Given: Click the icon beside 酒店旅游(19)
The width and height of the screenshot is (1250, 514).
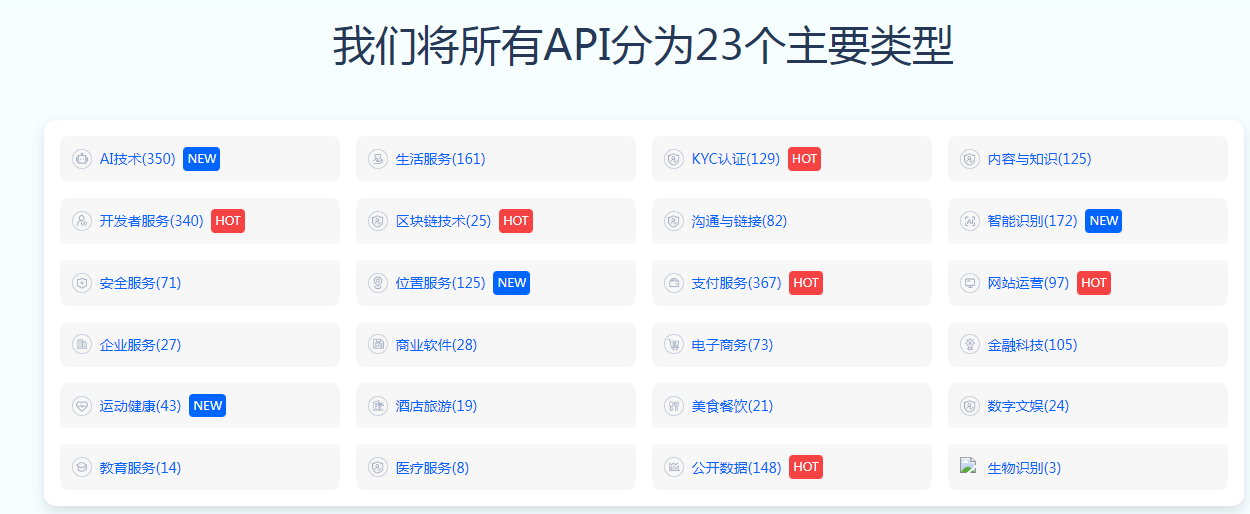Looking at the screenshot, I should (378, 406).
